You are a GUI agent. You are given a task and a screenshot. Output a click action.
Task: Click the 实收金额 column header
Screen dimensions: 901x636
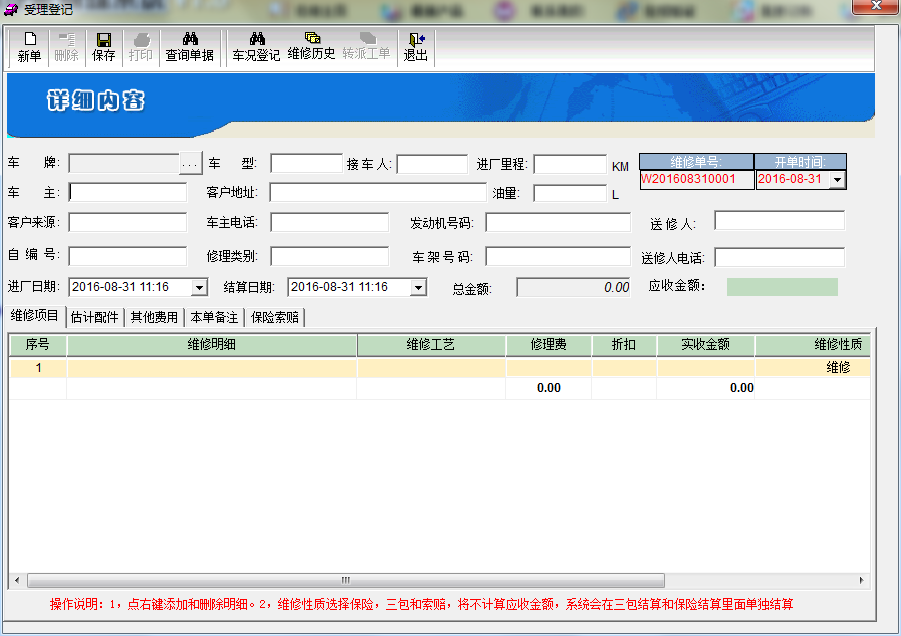click(x=706, y=345)
